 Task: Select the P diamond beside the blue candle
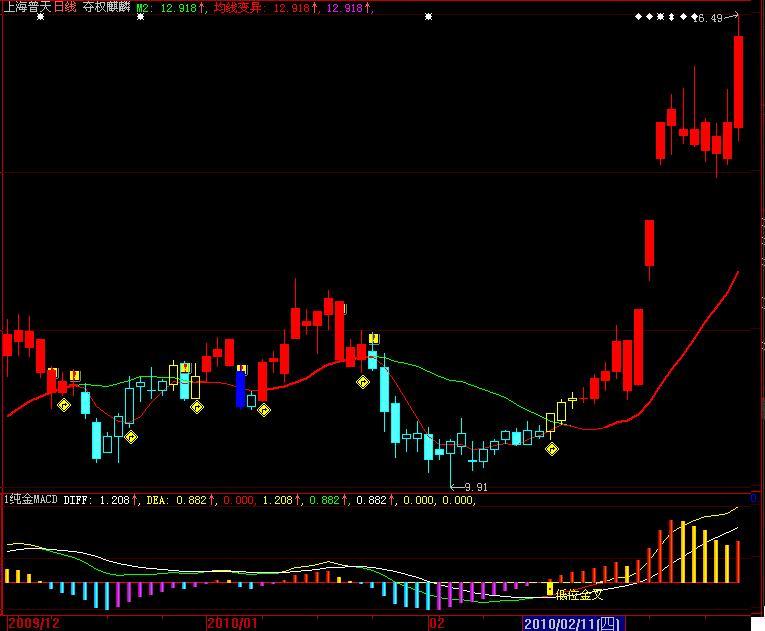click(x=264, y=409)
